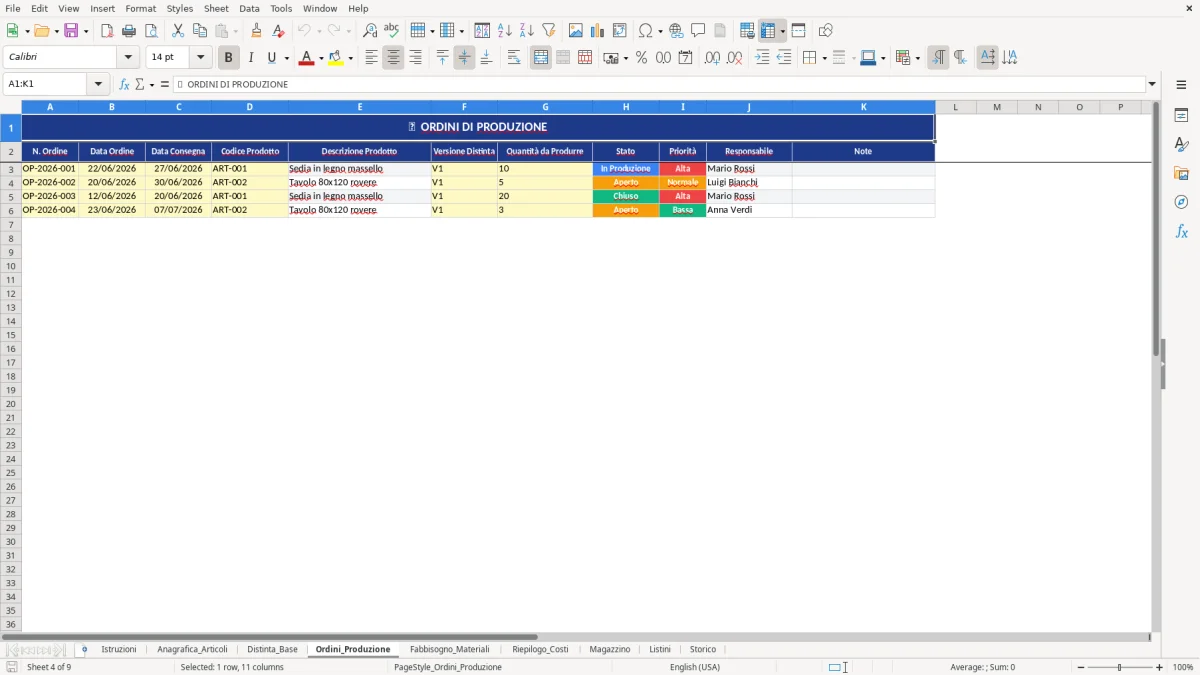
Task: Clear direct formatting icon
Action: (278, 30)
